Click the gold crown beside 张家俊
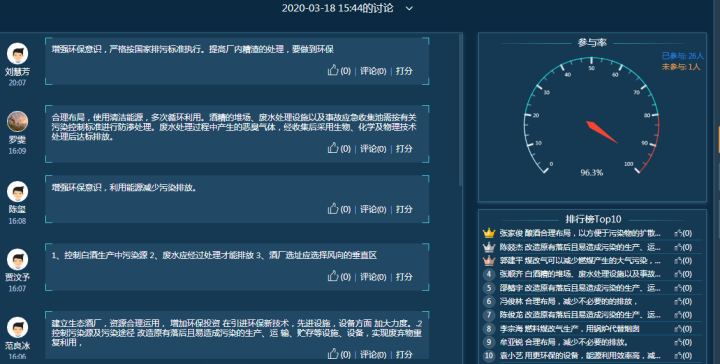 coord(489,233)
